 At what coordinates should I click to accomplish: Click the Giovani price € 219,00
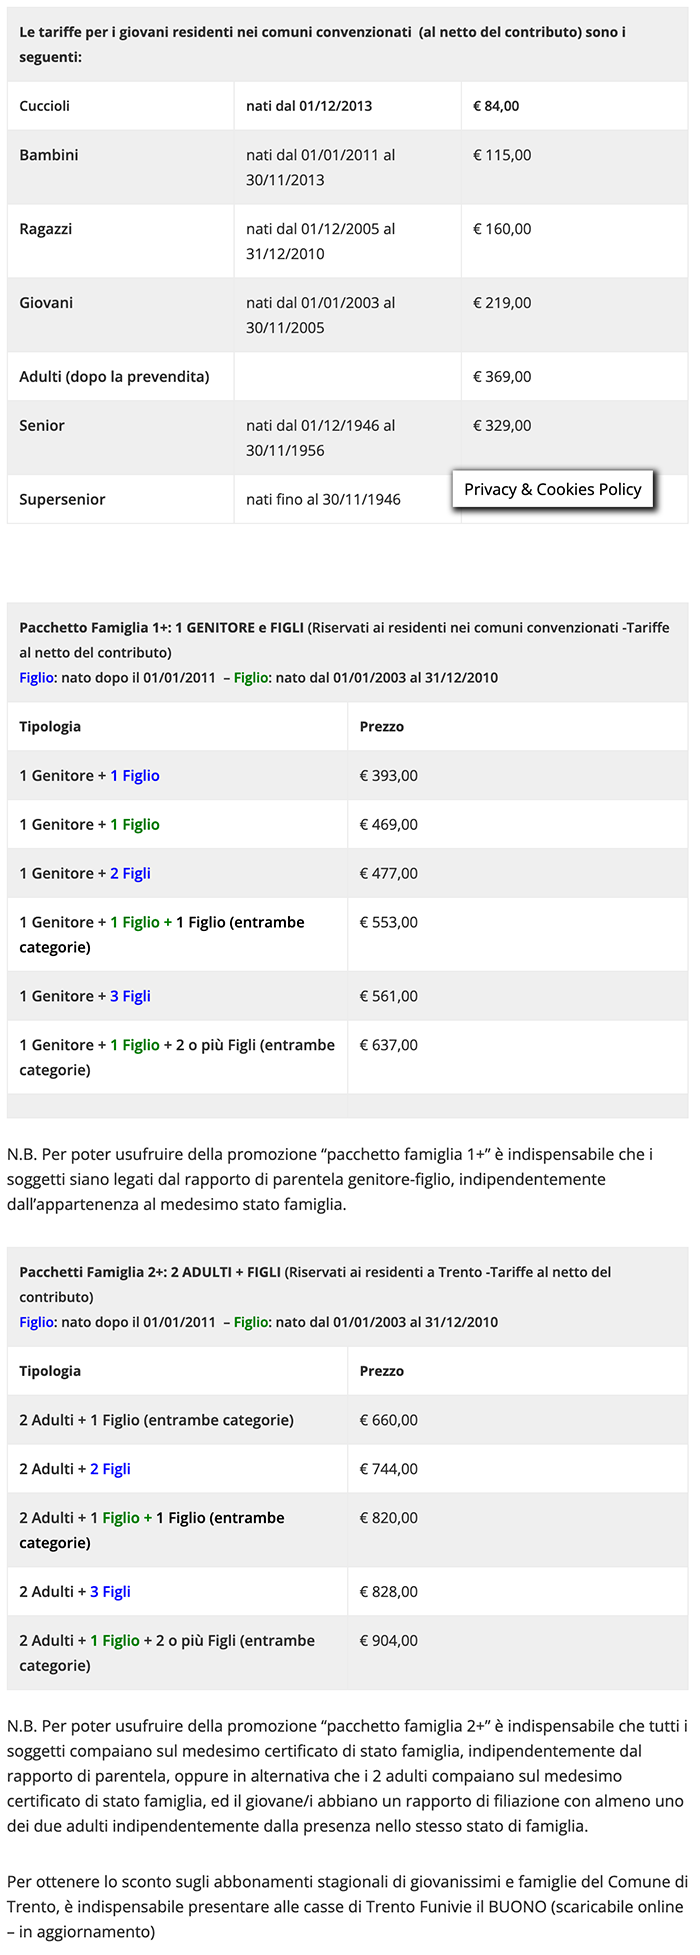pyautogui.click(x=502, y=303)
